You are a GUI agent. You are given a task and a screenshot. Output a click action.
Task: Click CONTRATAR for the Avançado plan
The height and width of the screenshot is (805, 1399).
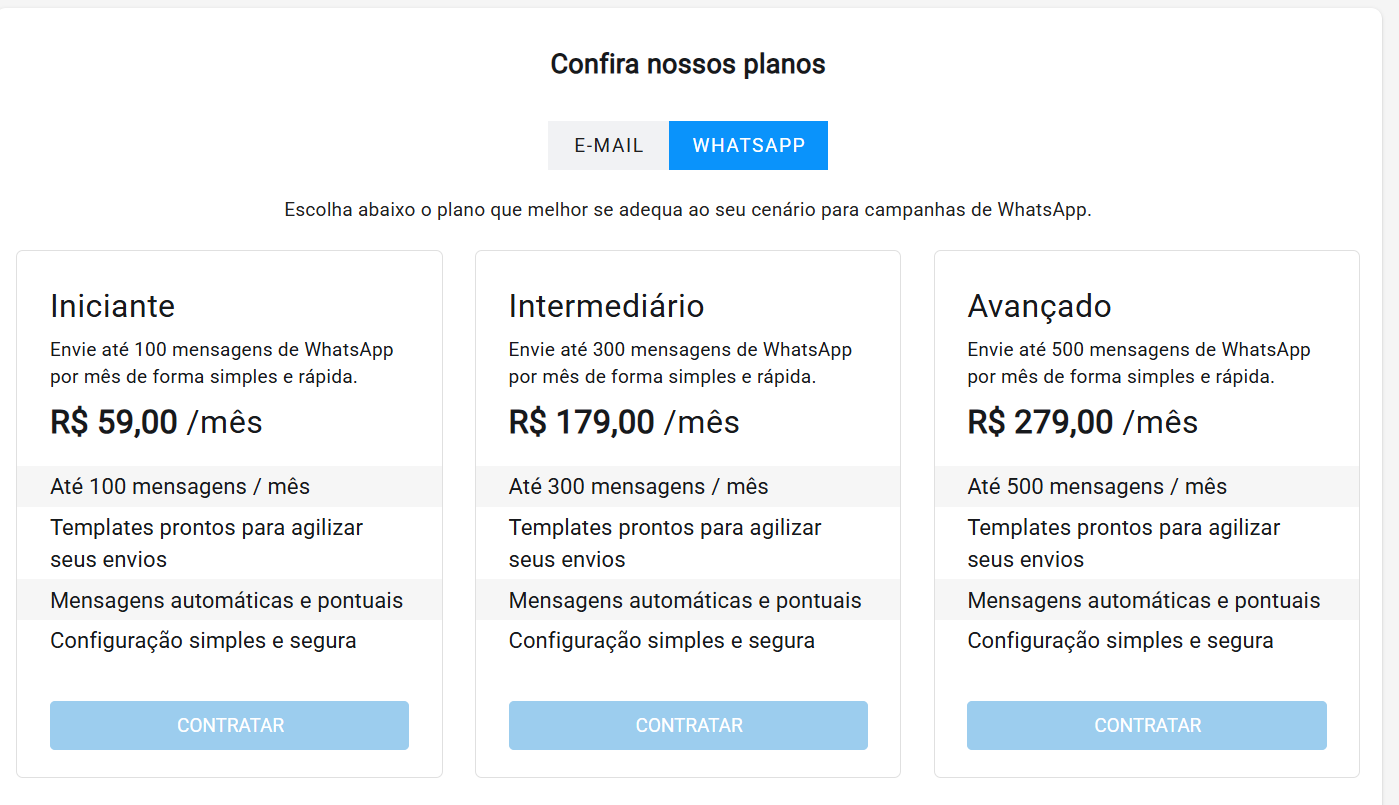1146,726
